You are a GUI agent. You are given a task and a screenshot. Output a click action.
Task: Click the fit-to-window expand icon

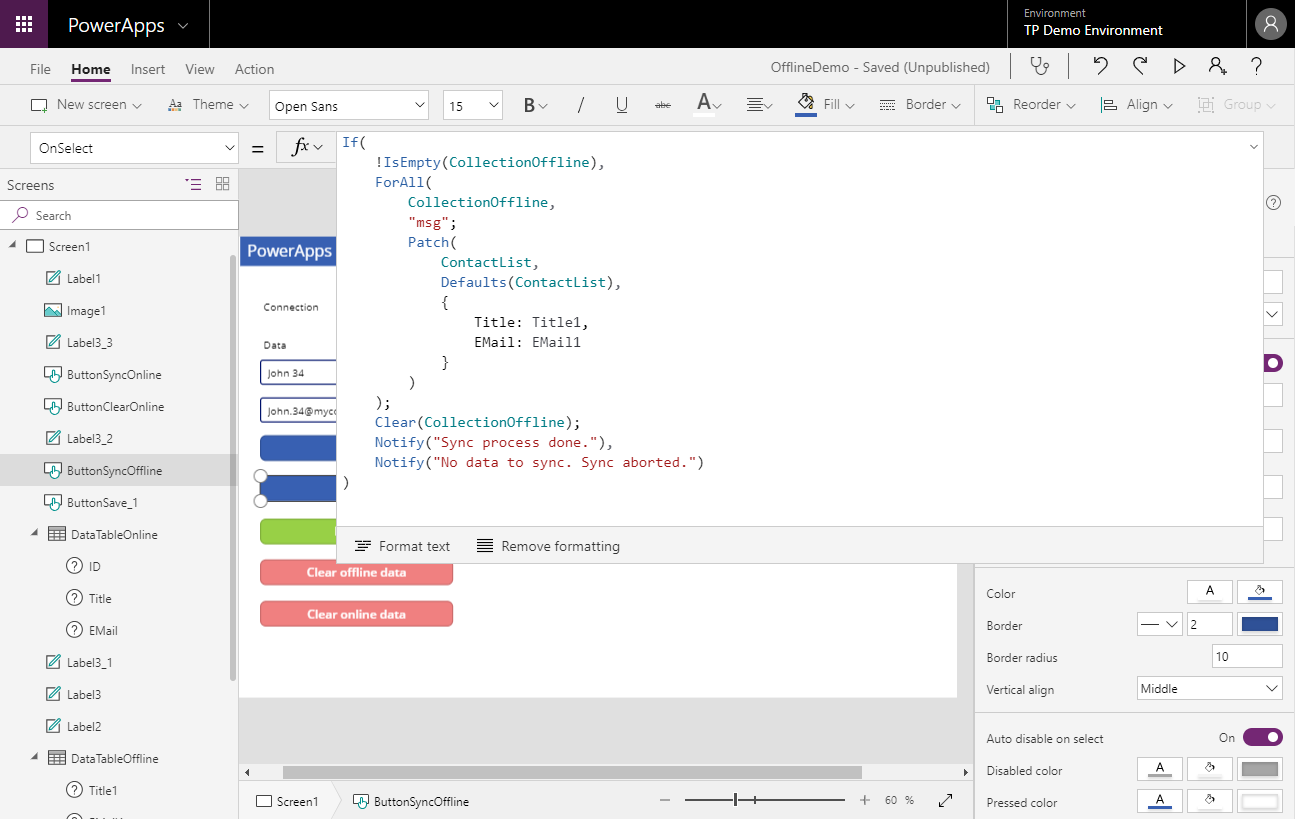coord(945,801)
